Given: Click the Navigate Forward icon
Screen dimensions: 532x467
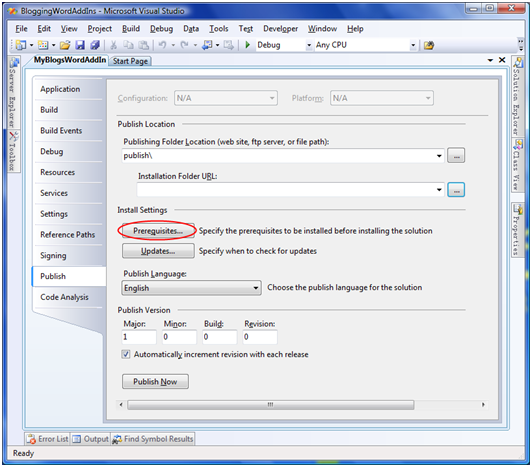Looking at the screenshot, I should click(229, 45).
